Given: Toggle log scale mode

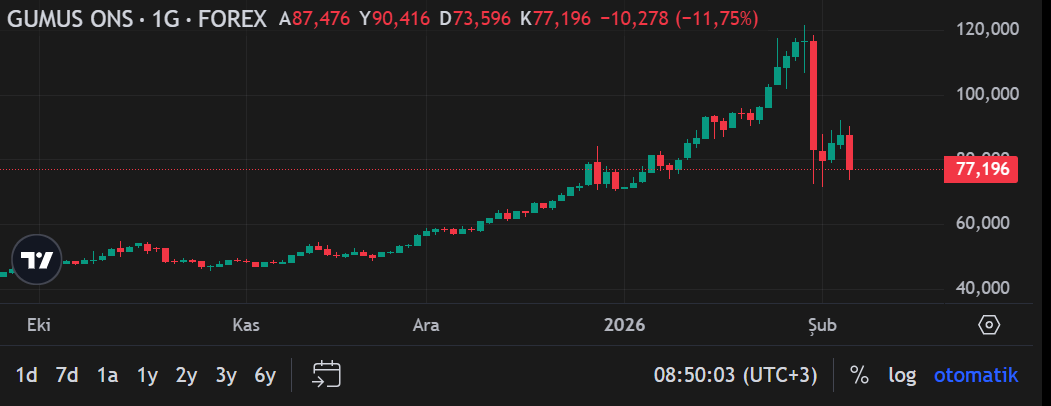Looking at the screenshot, I should pyautogui.click(x=902, y=375).
